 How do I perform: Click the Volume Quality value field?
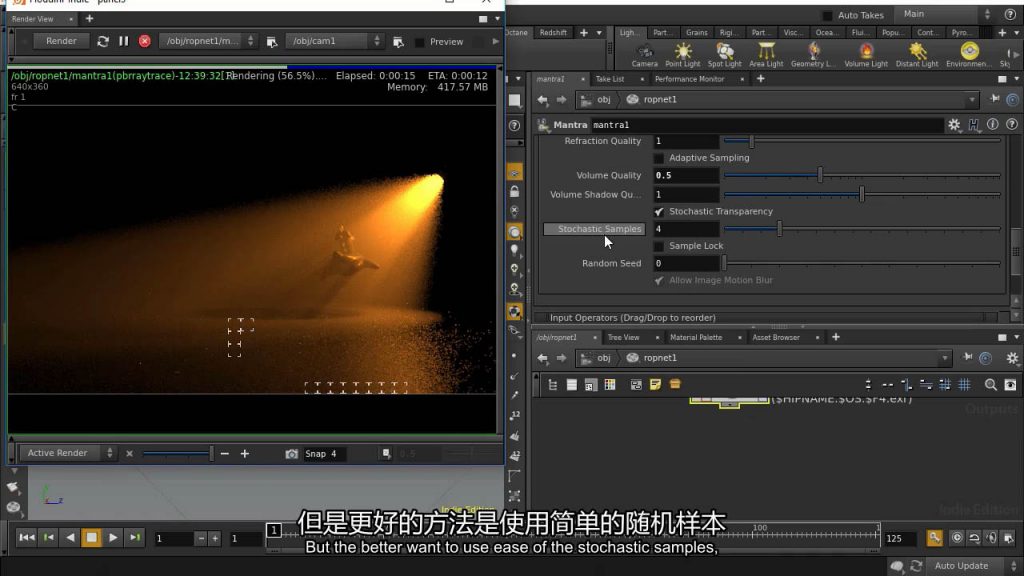point(686,175)
